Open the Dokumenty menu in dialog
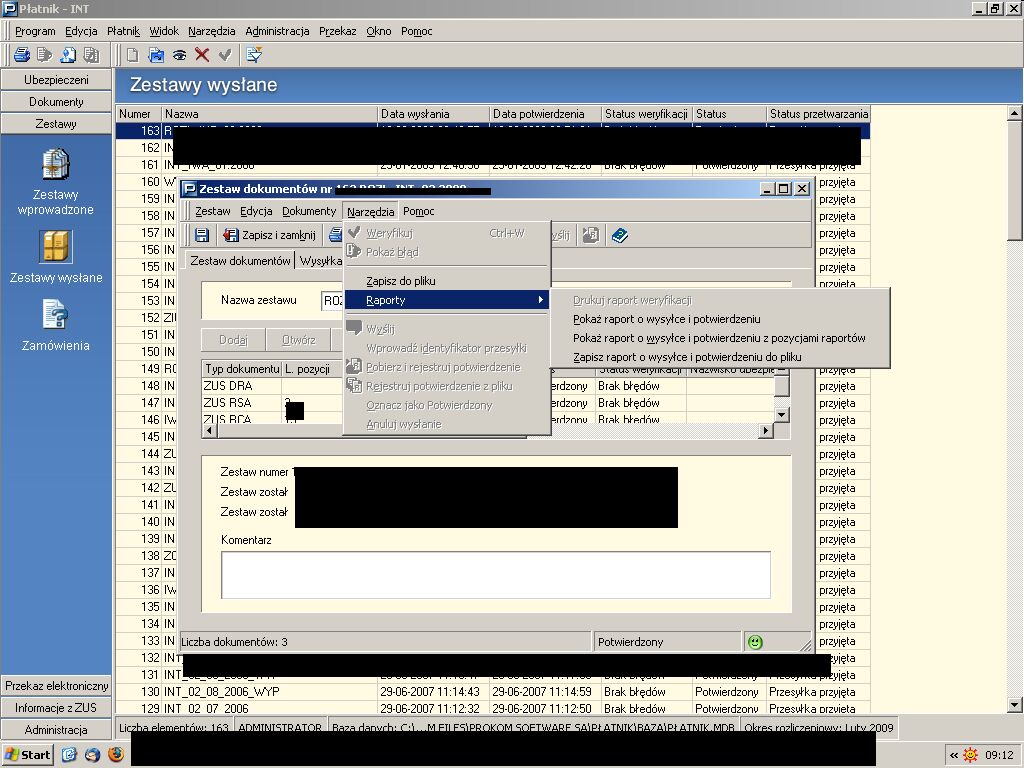The width and height of the screenshot is (1024, 768). [x=309, y=211]
